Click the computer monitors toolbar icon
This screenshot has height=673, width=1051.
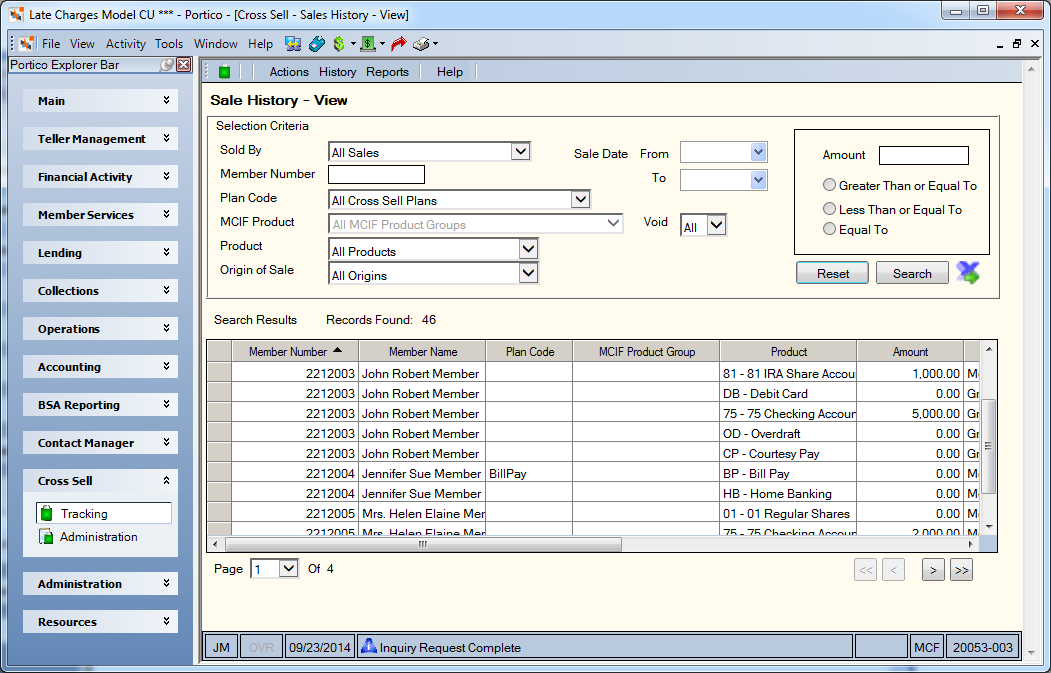click(293, 44)
